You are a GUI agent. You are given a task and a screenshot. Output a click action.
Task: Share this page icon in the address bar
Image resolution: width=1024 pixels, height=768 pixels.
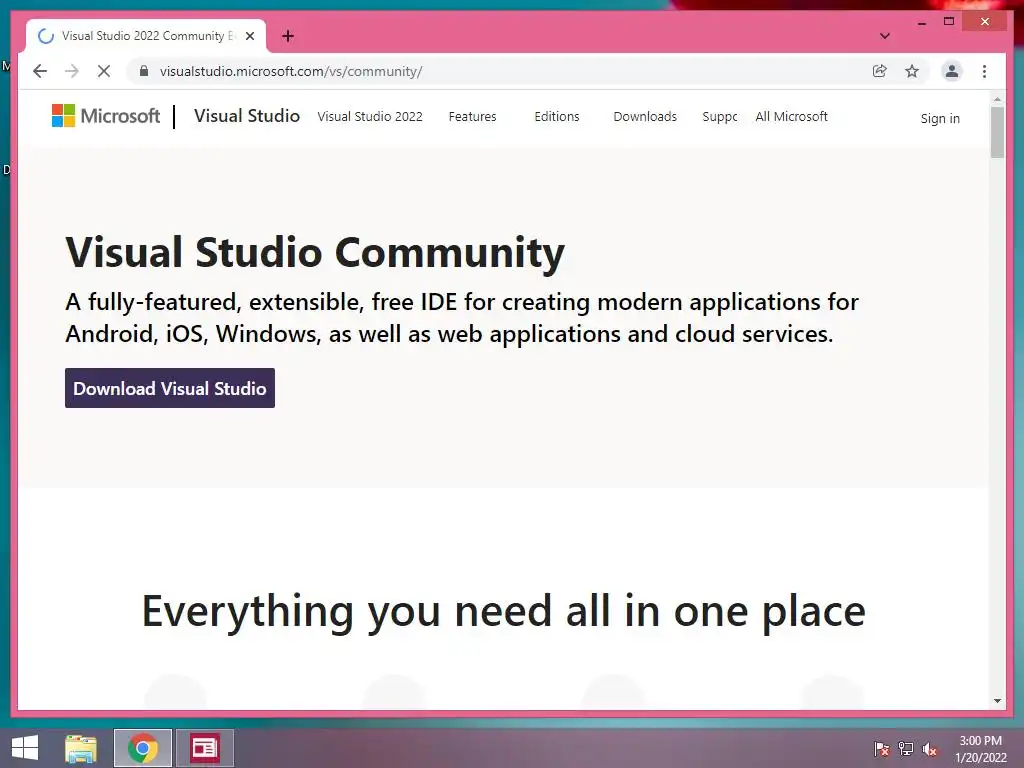(880, 71)
